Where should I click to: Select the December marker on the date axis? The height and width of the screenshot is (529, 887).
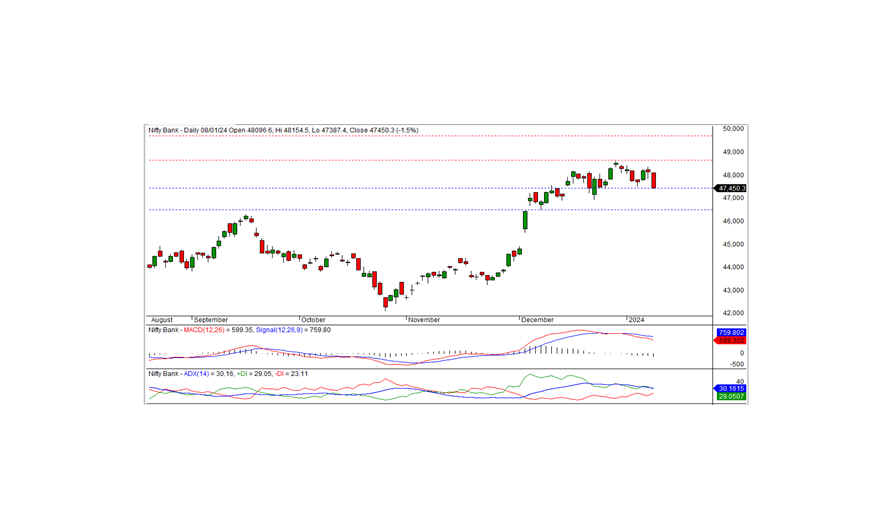(x=539, y=318)
